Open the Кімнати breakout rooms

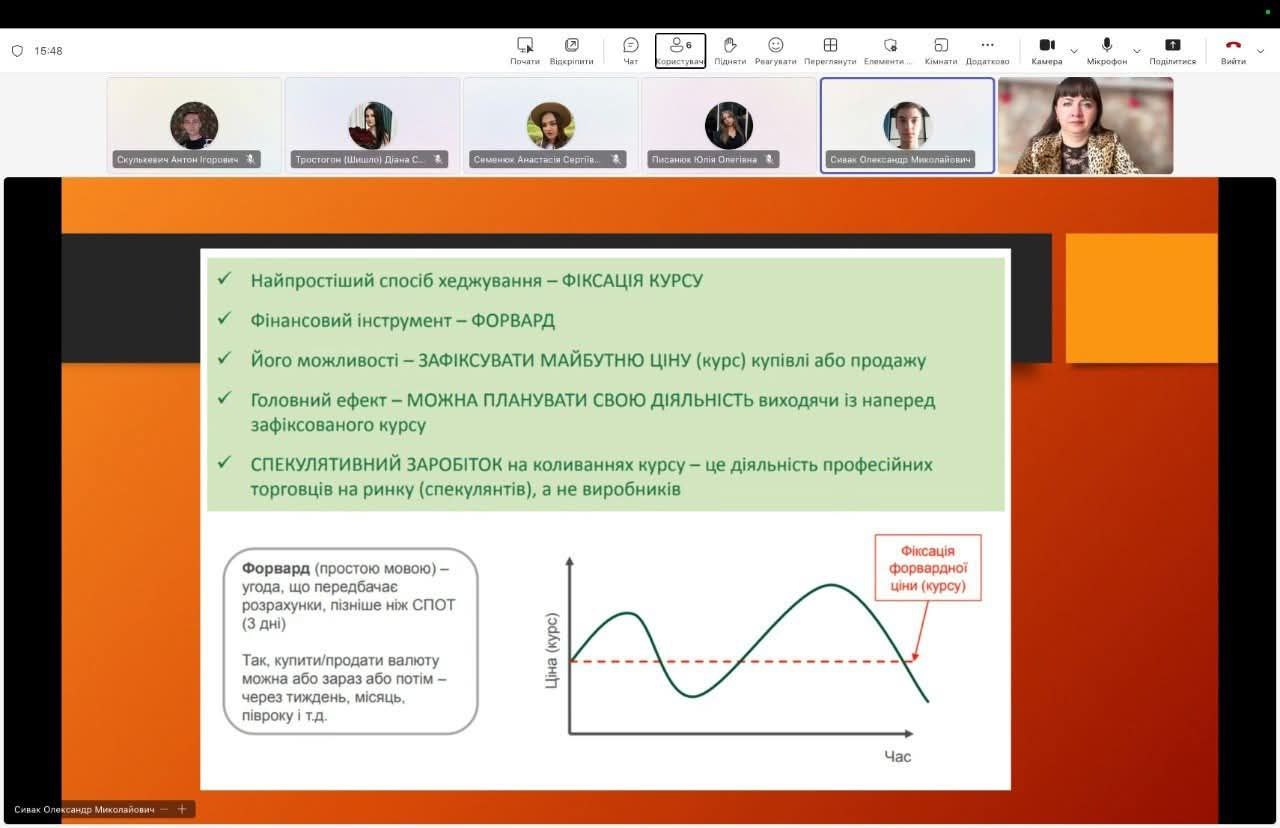tap(941, 50)
